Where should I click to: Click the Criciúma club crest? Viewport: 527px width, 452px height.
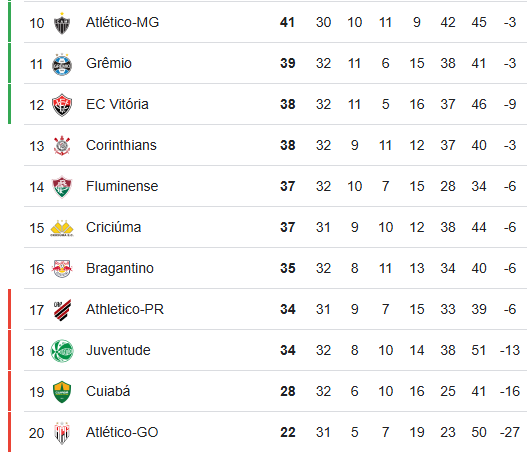coord(62,228)
